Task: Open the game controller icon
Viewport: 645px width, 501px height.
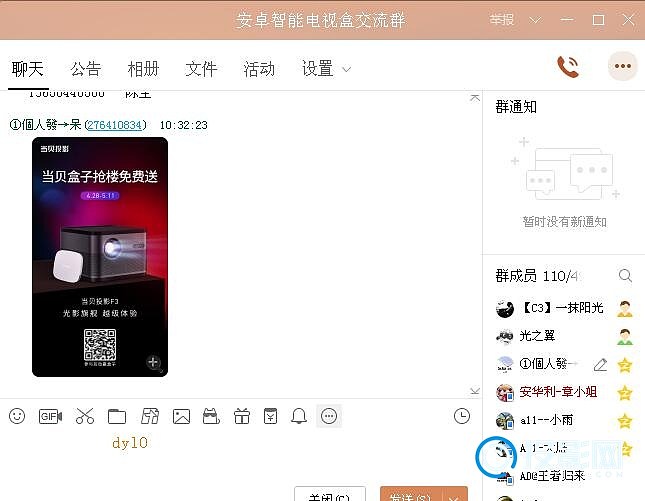Action: pyautogui.click(x=211, y=416)
